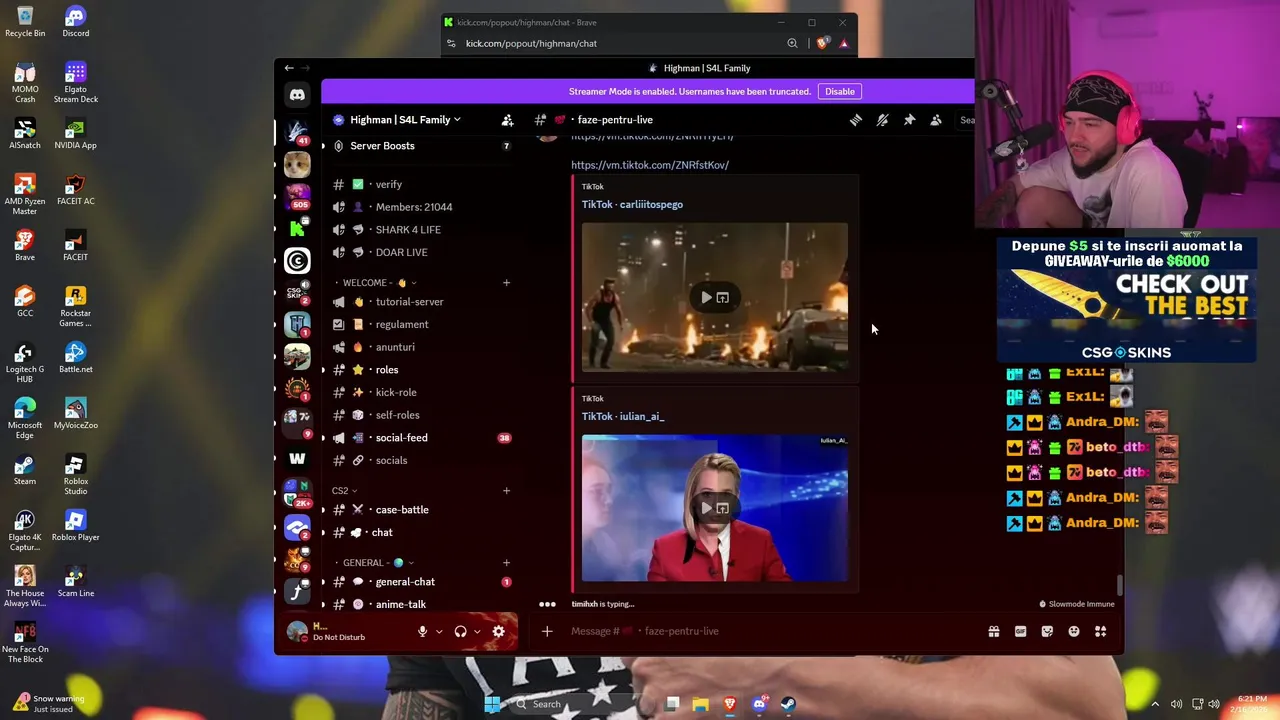Open TikTok · iulian_ai_ embed title link
Screen dimensions: 1280x720
coord(623,416)
